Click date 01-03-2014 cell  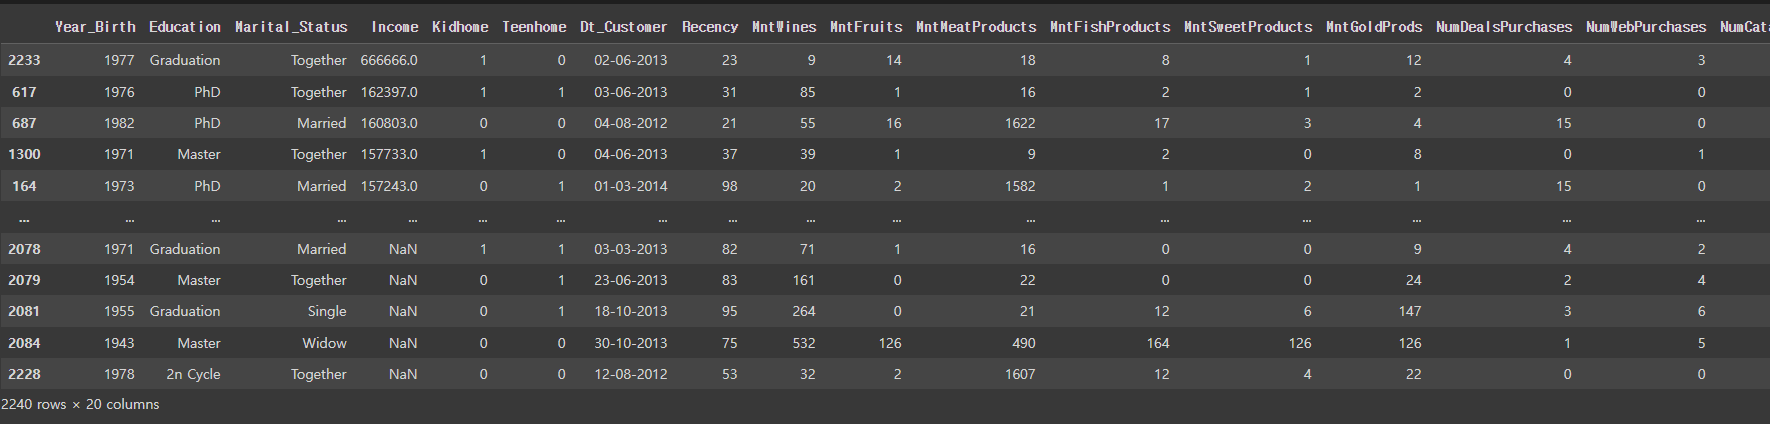(x=630, y=186)
